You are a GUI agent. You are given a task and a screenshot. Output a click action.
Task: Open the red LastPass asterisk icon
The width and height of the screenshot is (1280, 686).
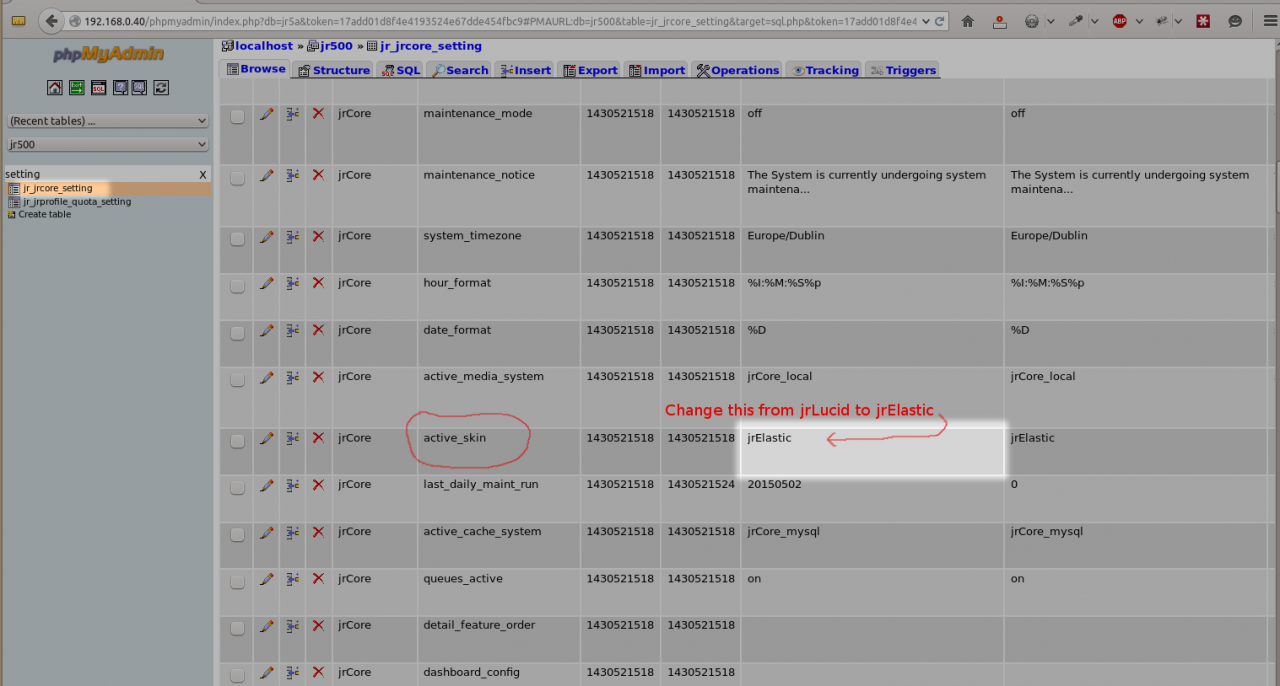1205,21
